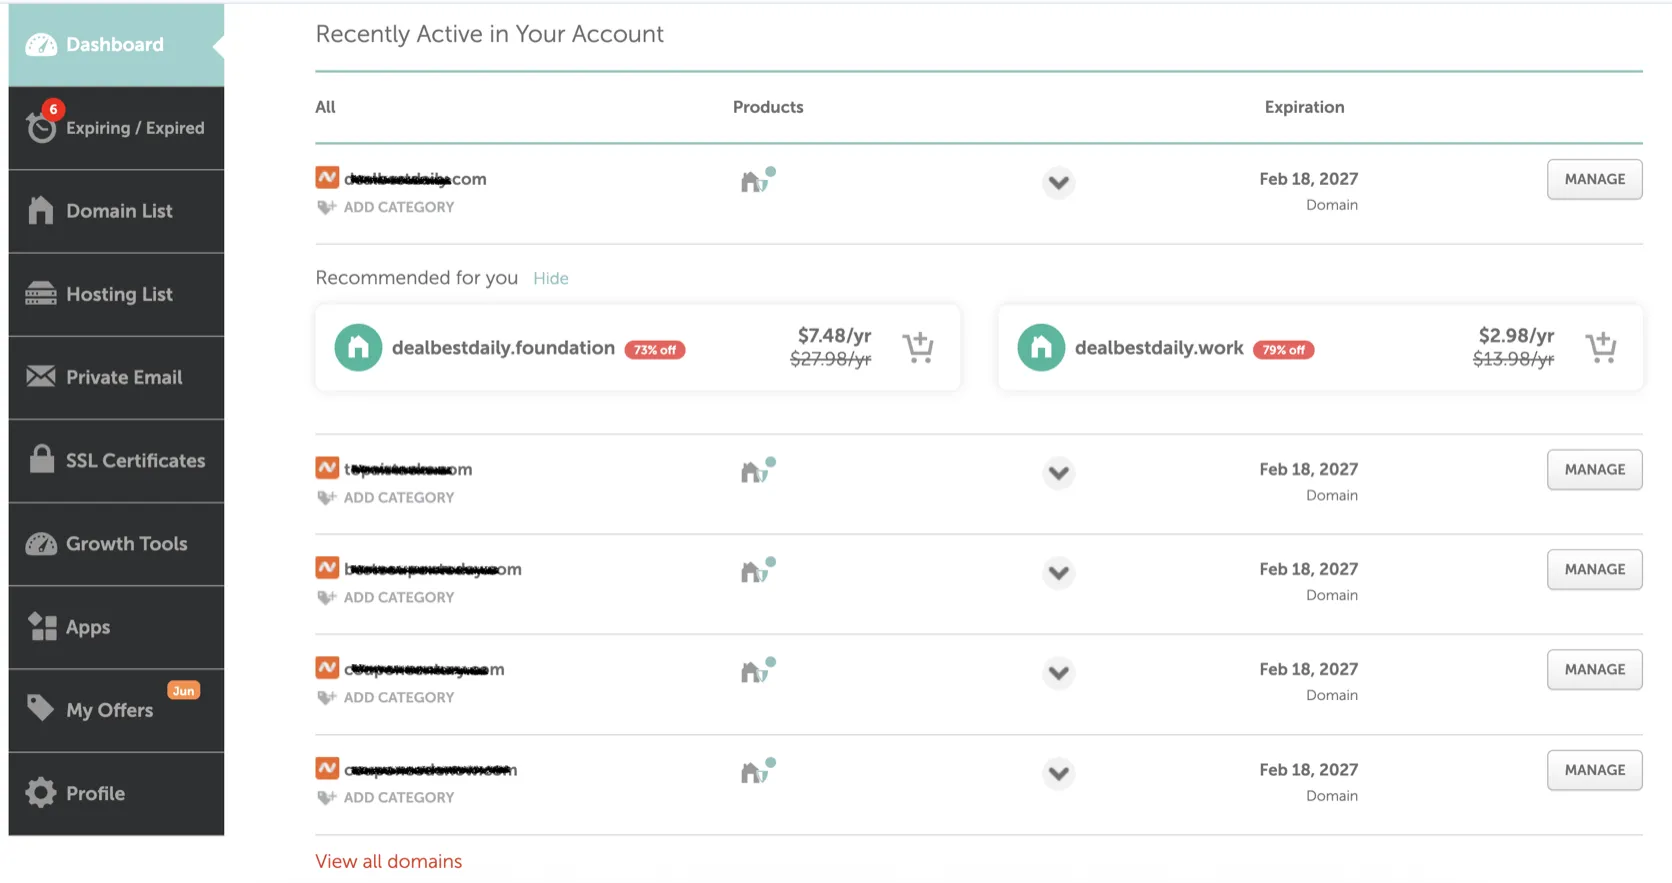
Task: Add category to first domain above recommendations
Action: pos(386,207)
